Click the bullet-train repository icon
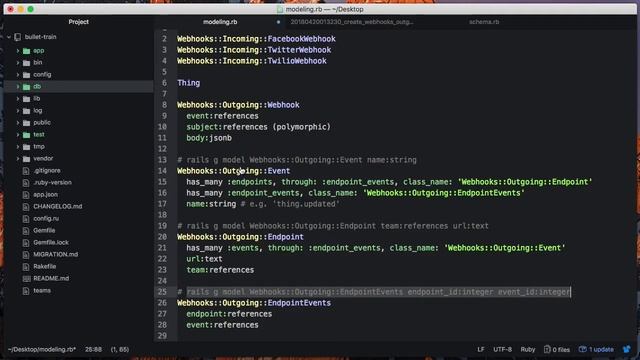Screen dimensions: 640x360 [18, 37]
